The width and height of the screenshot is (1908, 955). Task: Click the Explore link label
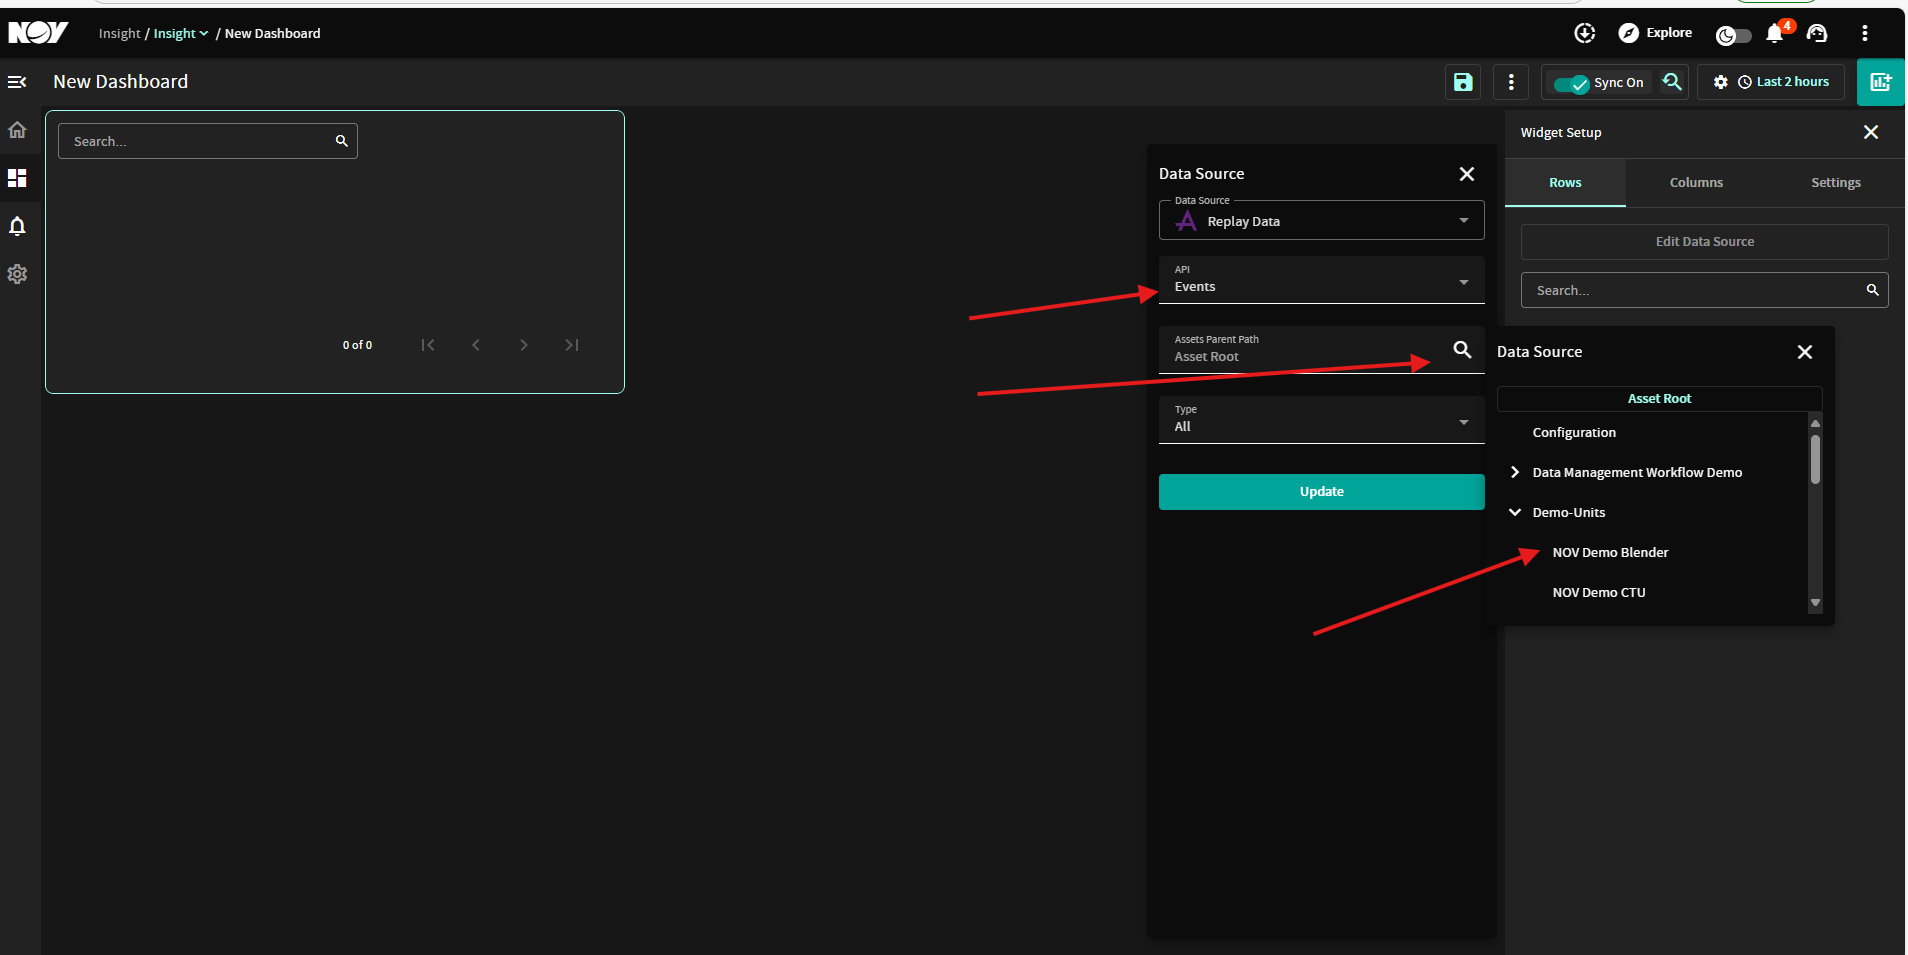point(1669,33)
